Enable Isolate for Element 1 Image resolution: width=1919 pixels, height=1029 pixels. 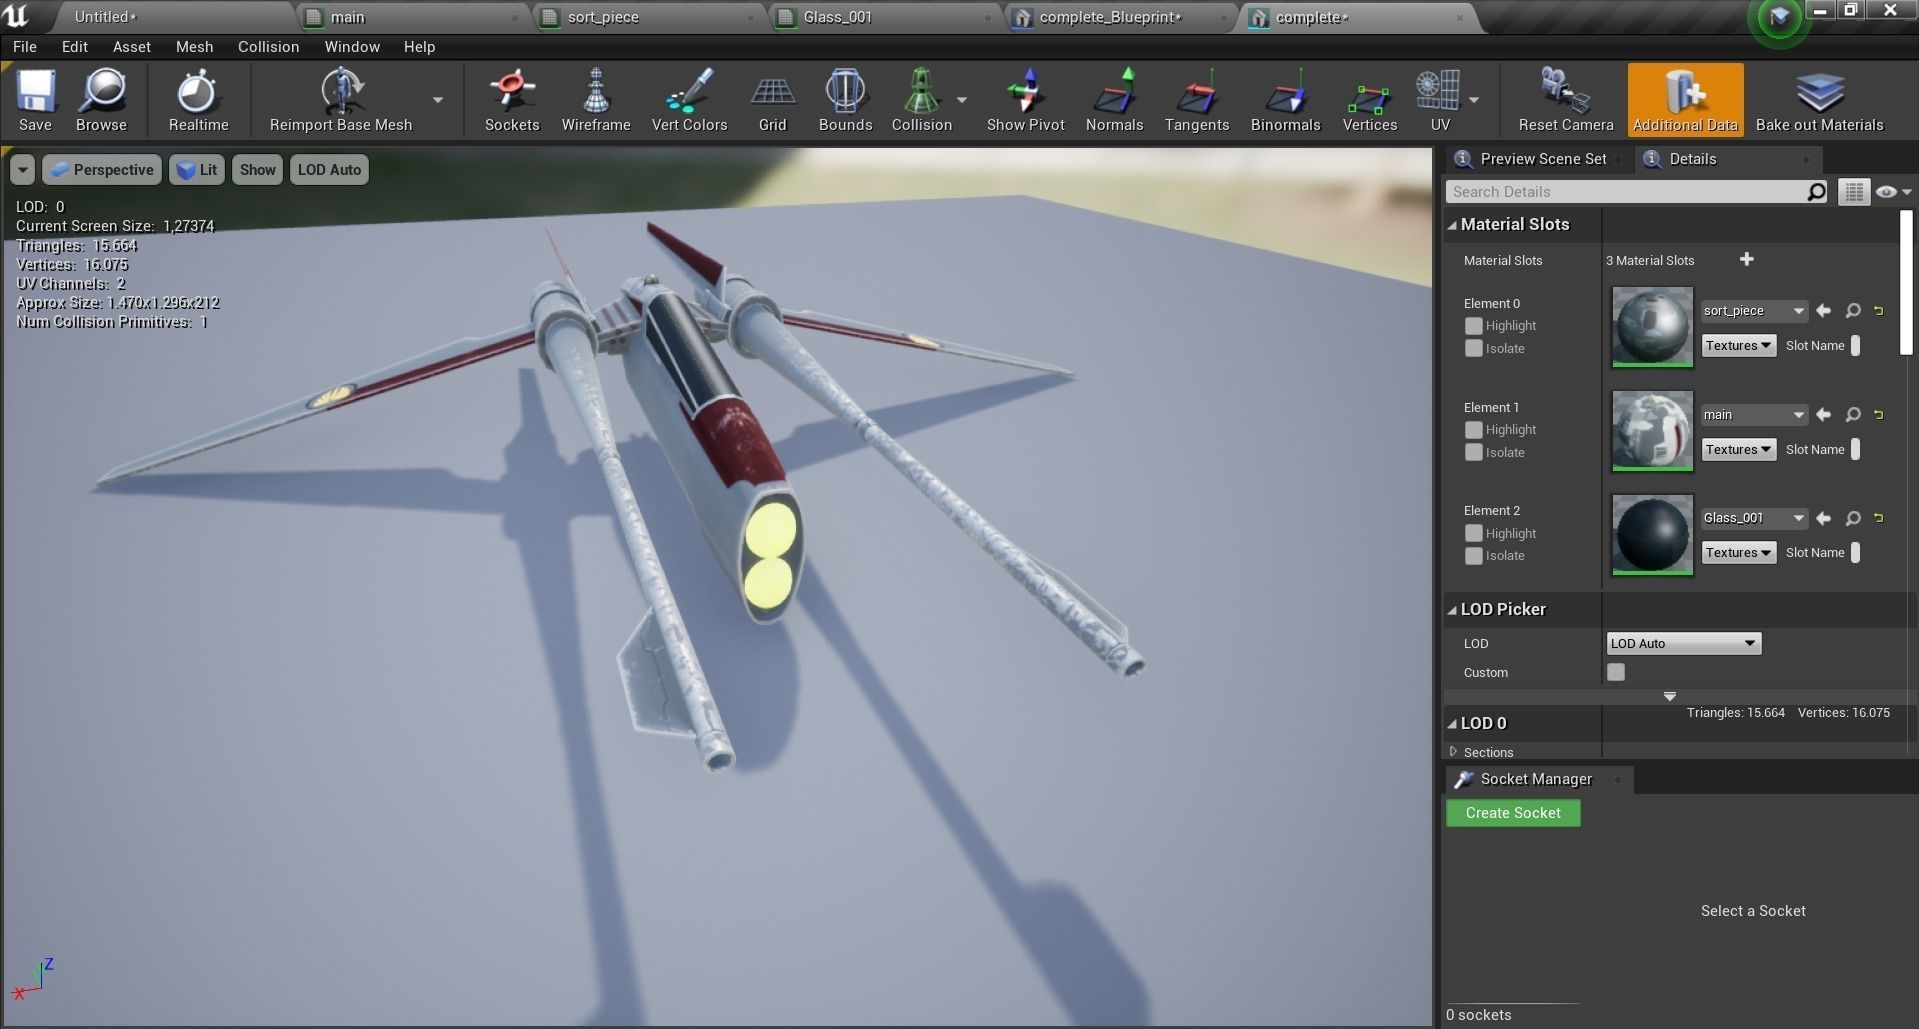(1473, 452)
